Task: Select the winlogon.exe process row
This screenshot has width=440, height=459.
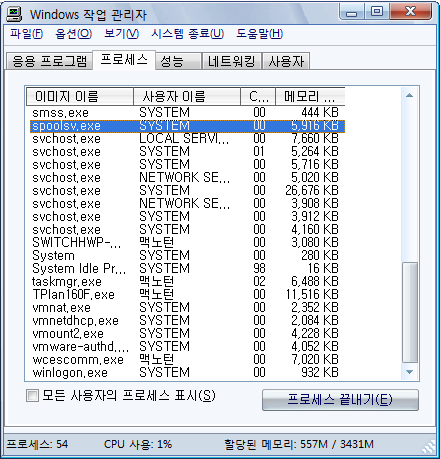Action: pyautogui.click(x=186, y=373)
